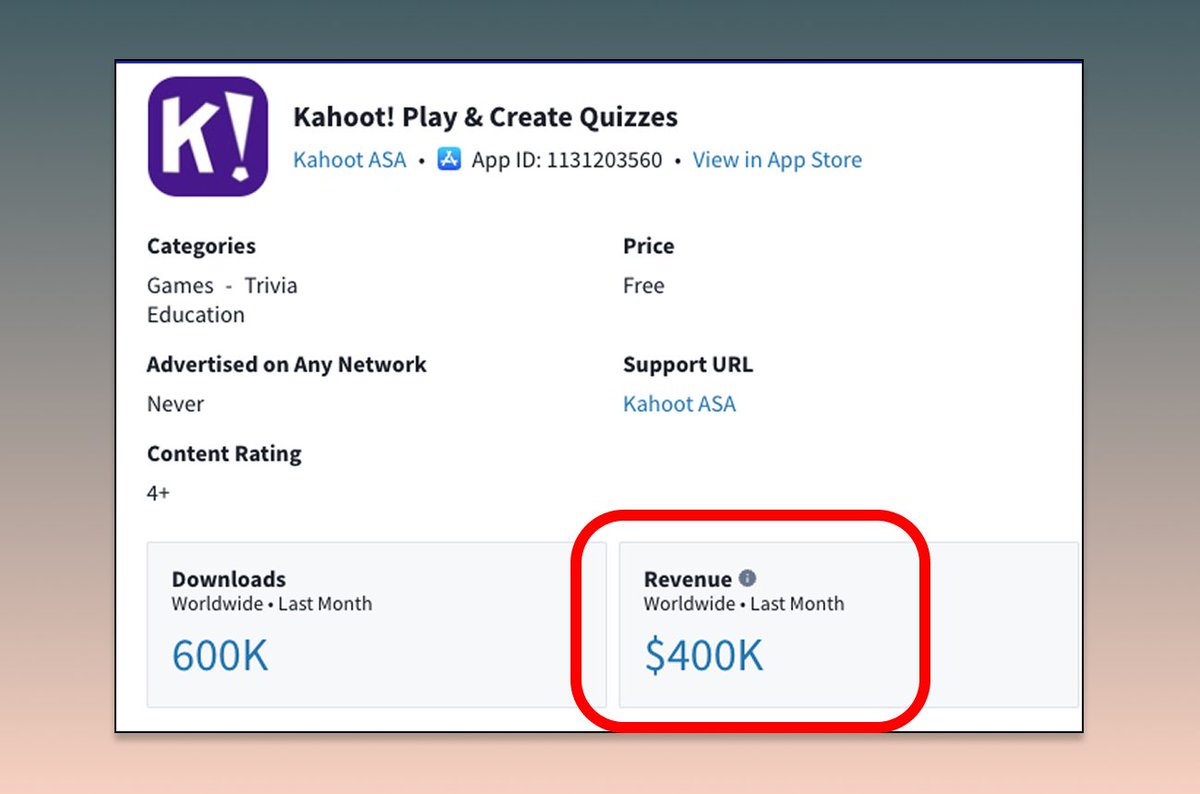The image size is (1200, 794).
Task: Open the Kahoot ASA publisher link
Action: 350,160
